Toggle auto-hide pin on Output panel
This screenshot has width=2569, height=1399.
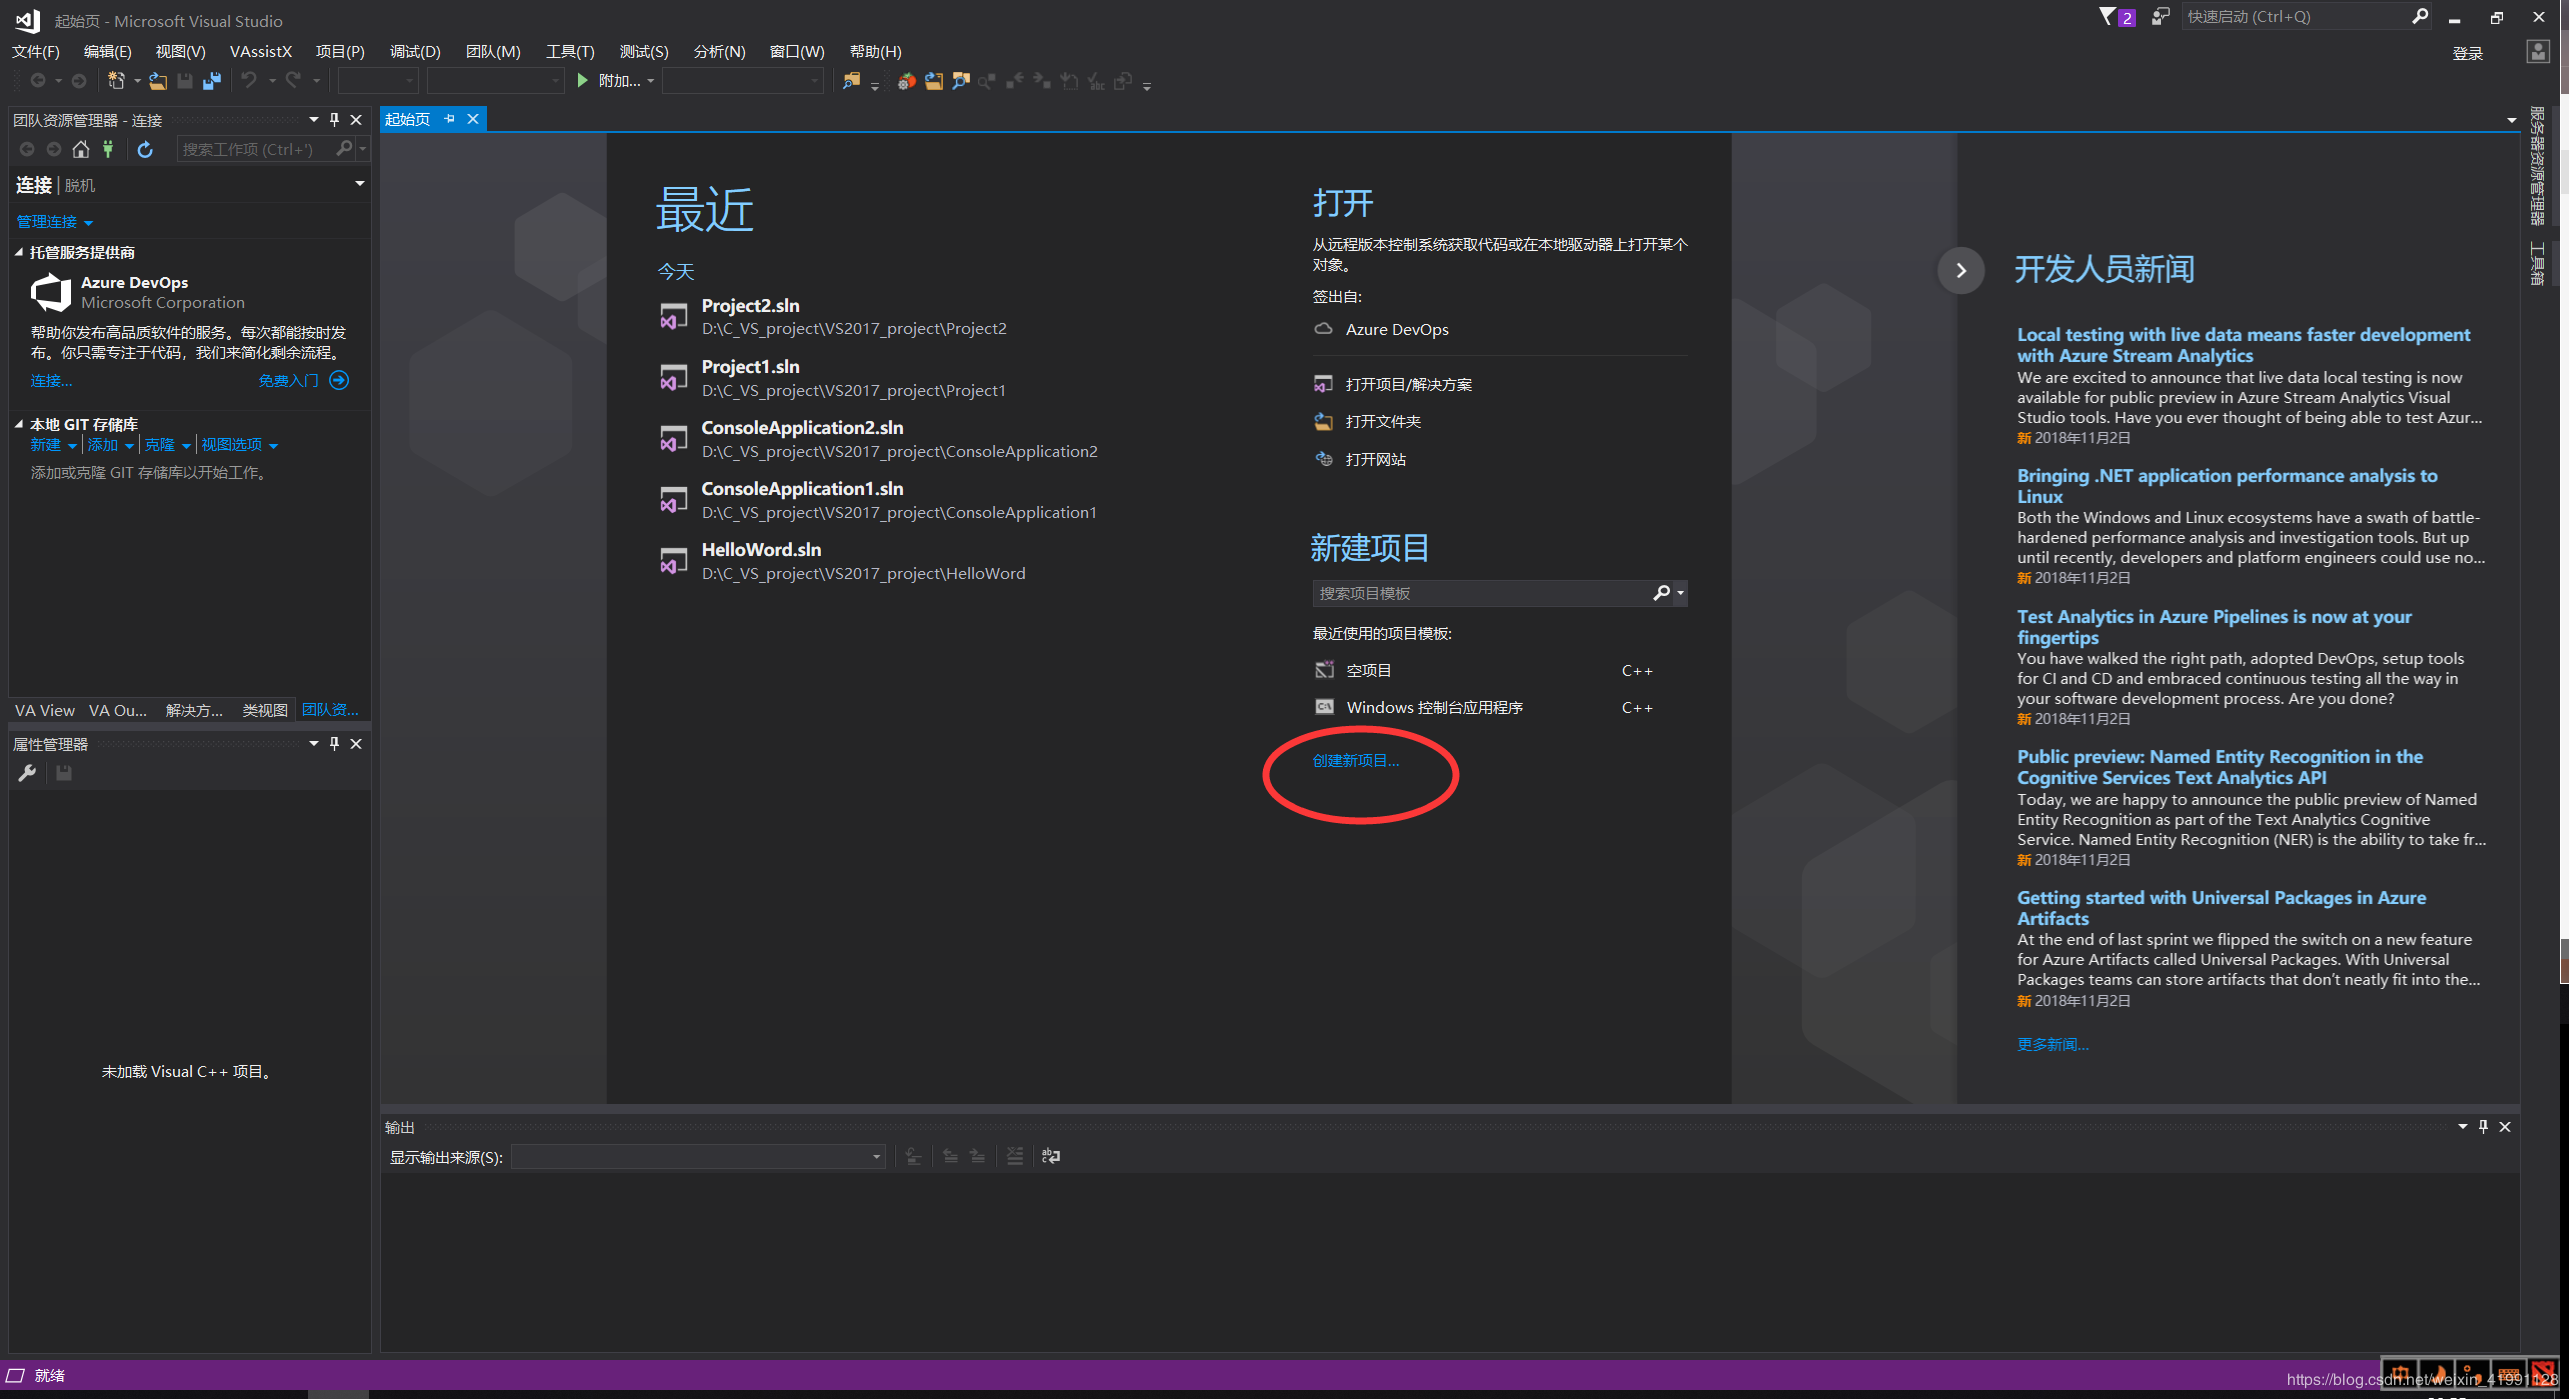(2483, 1127)
